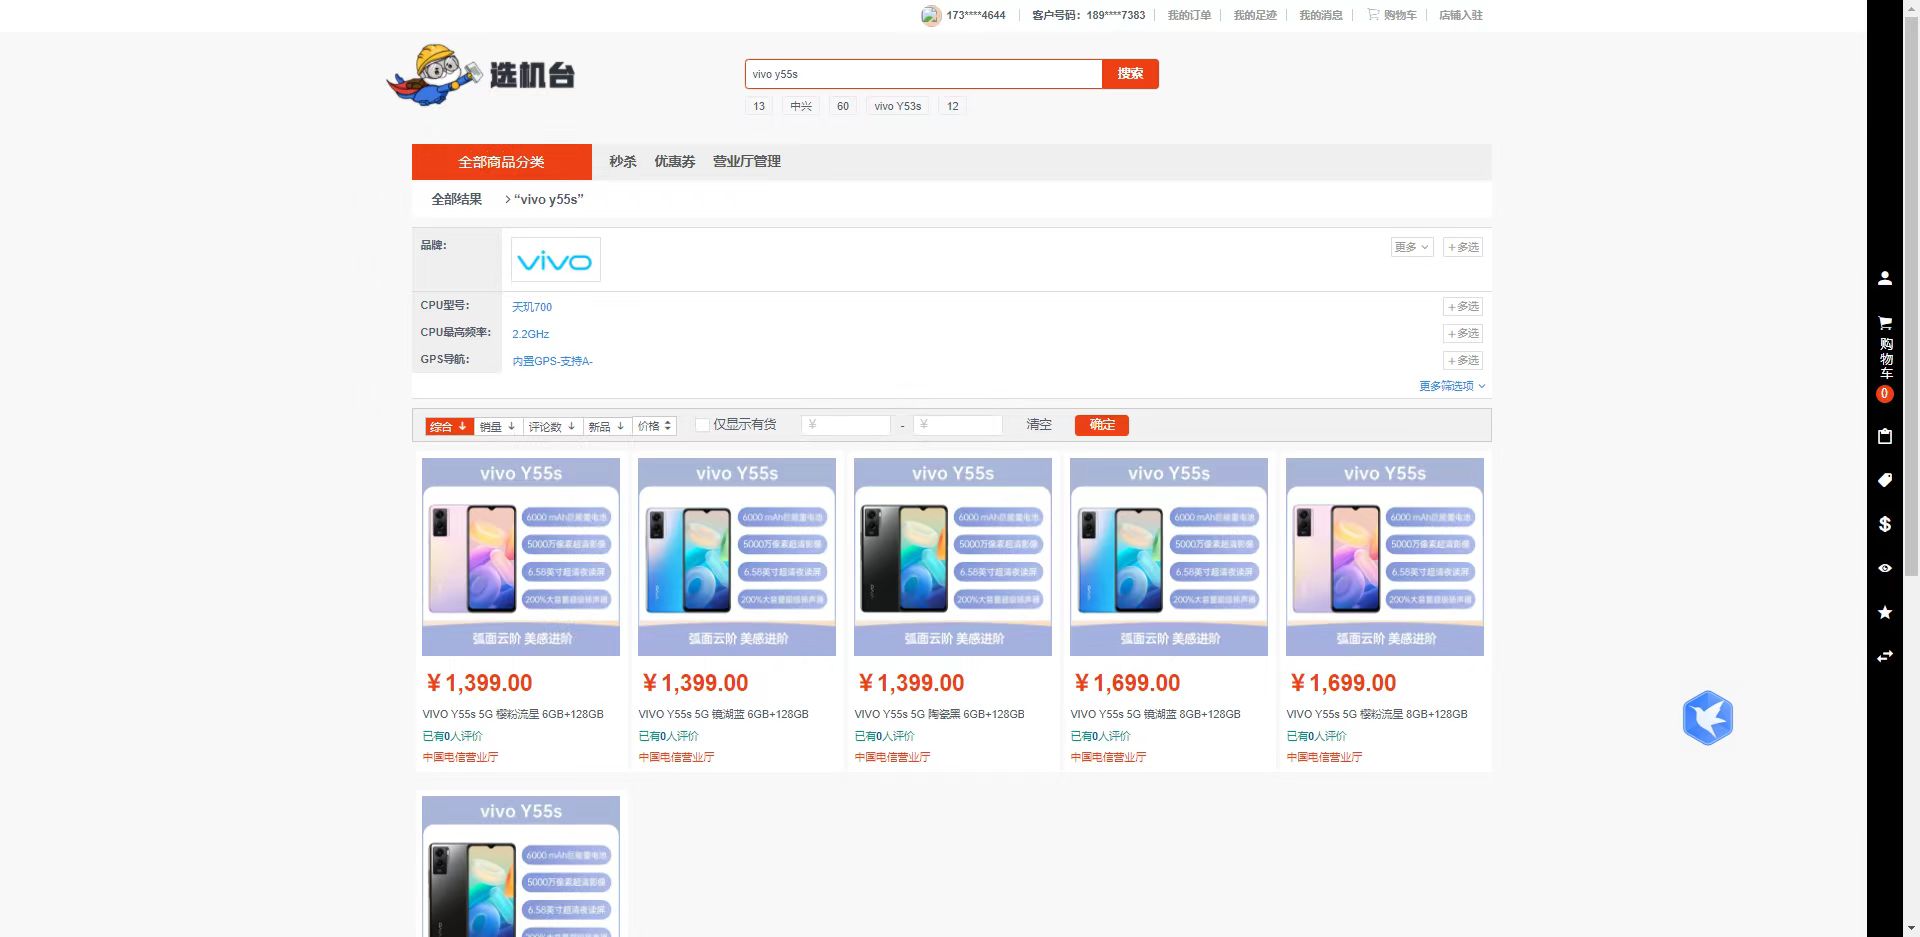Open 陶瓷黑 6GB+128GB product image
This screenshot has height=937, width=1920.
[x=953, y=557]
